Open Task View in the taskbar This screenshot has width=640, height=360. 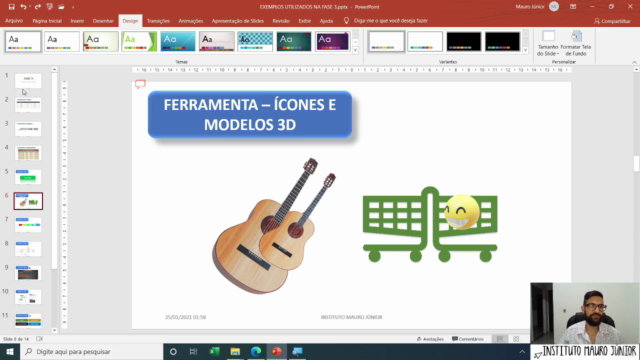pos(193,351)
